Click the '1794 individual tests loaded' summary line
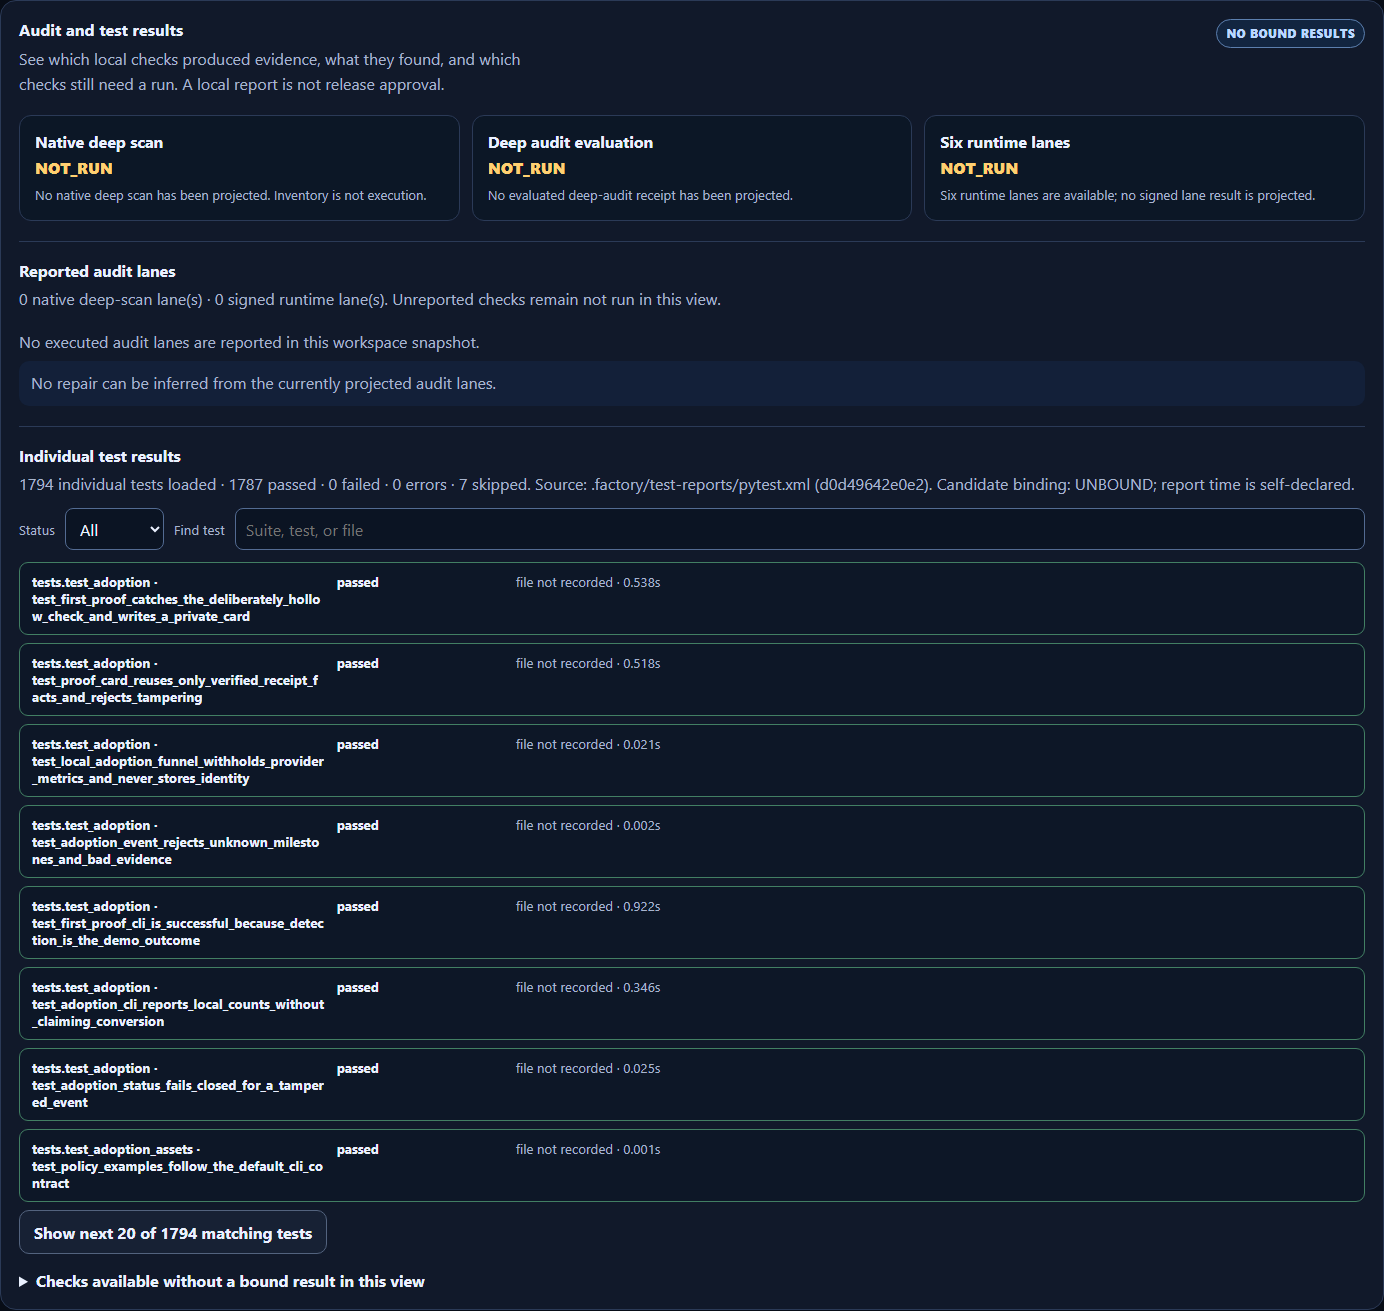 point(687,484)
